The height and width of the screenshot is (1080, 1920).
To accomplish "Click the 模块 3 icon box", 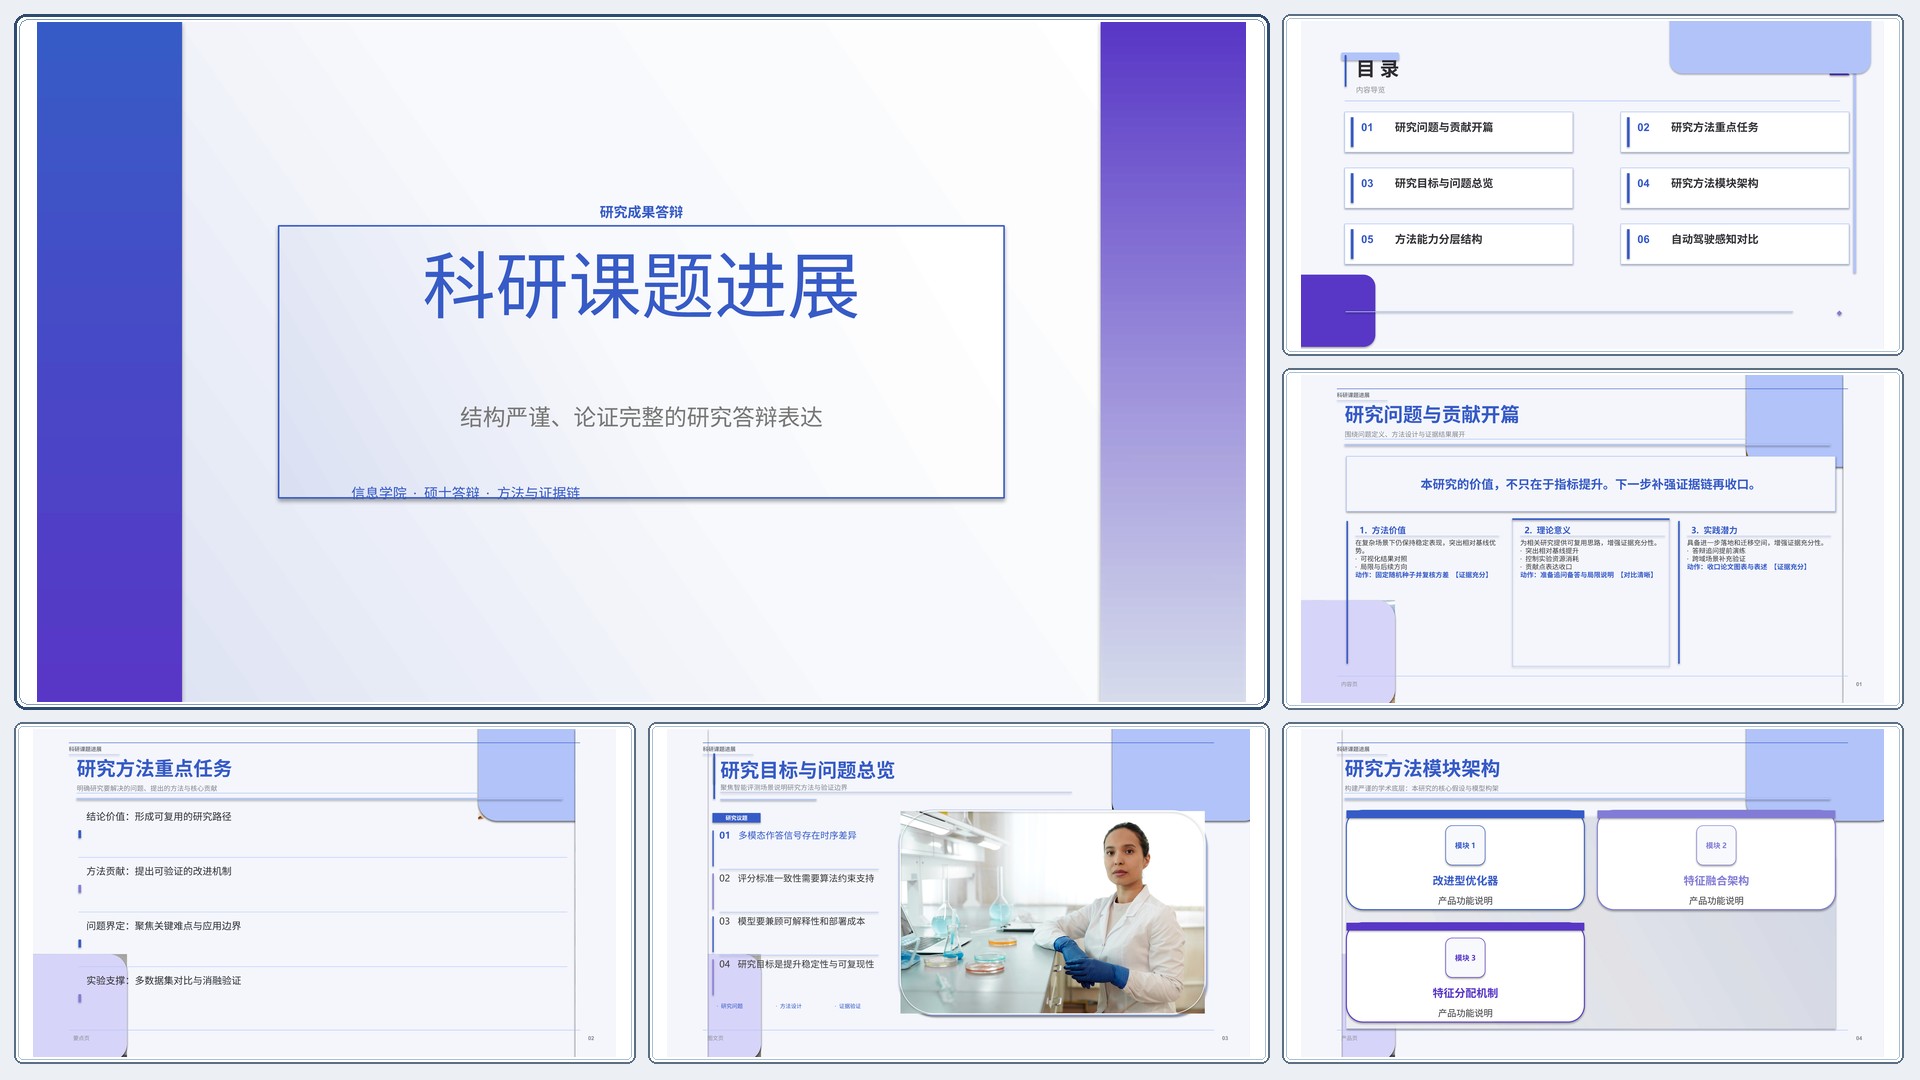I will click(1465, 958).
